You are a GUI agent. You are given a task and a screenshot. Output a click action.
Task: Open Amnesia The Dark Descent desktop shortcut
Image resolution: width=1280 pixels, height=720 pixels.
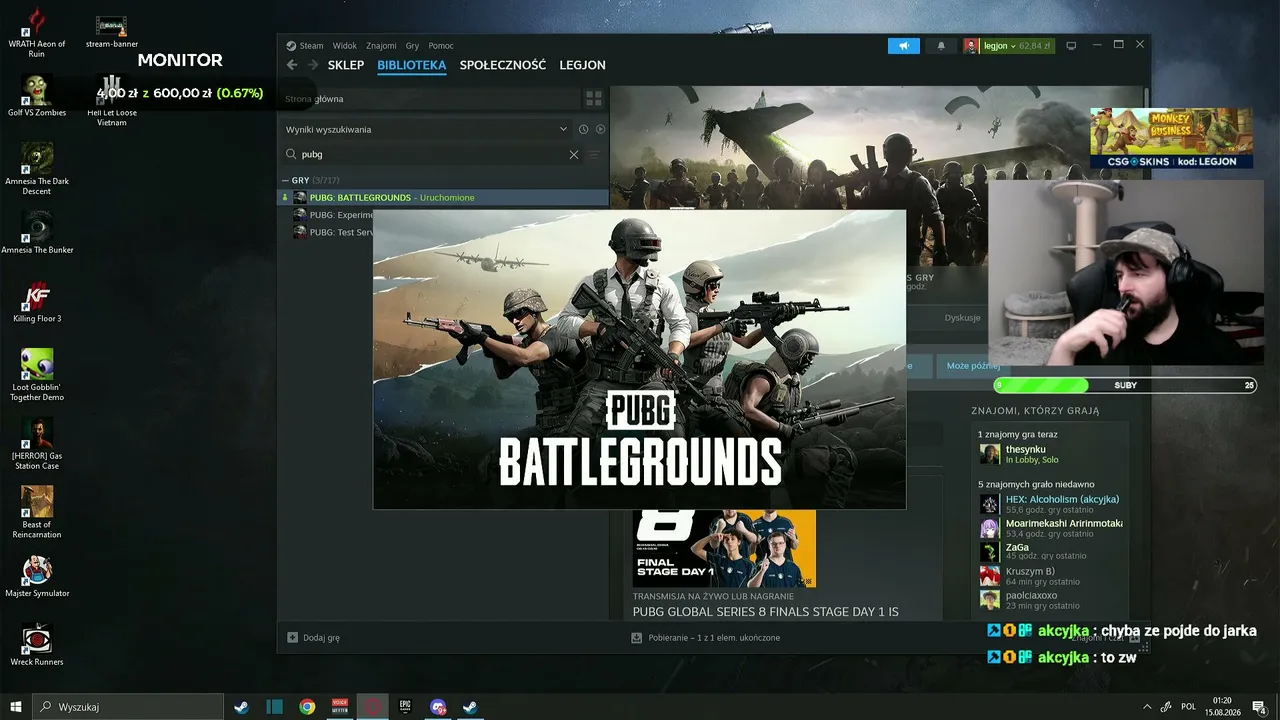37,169
